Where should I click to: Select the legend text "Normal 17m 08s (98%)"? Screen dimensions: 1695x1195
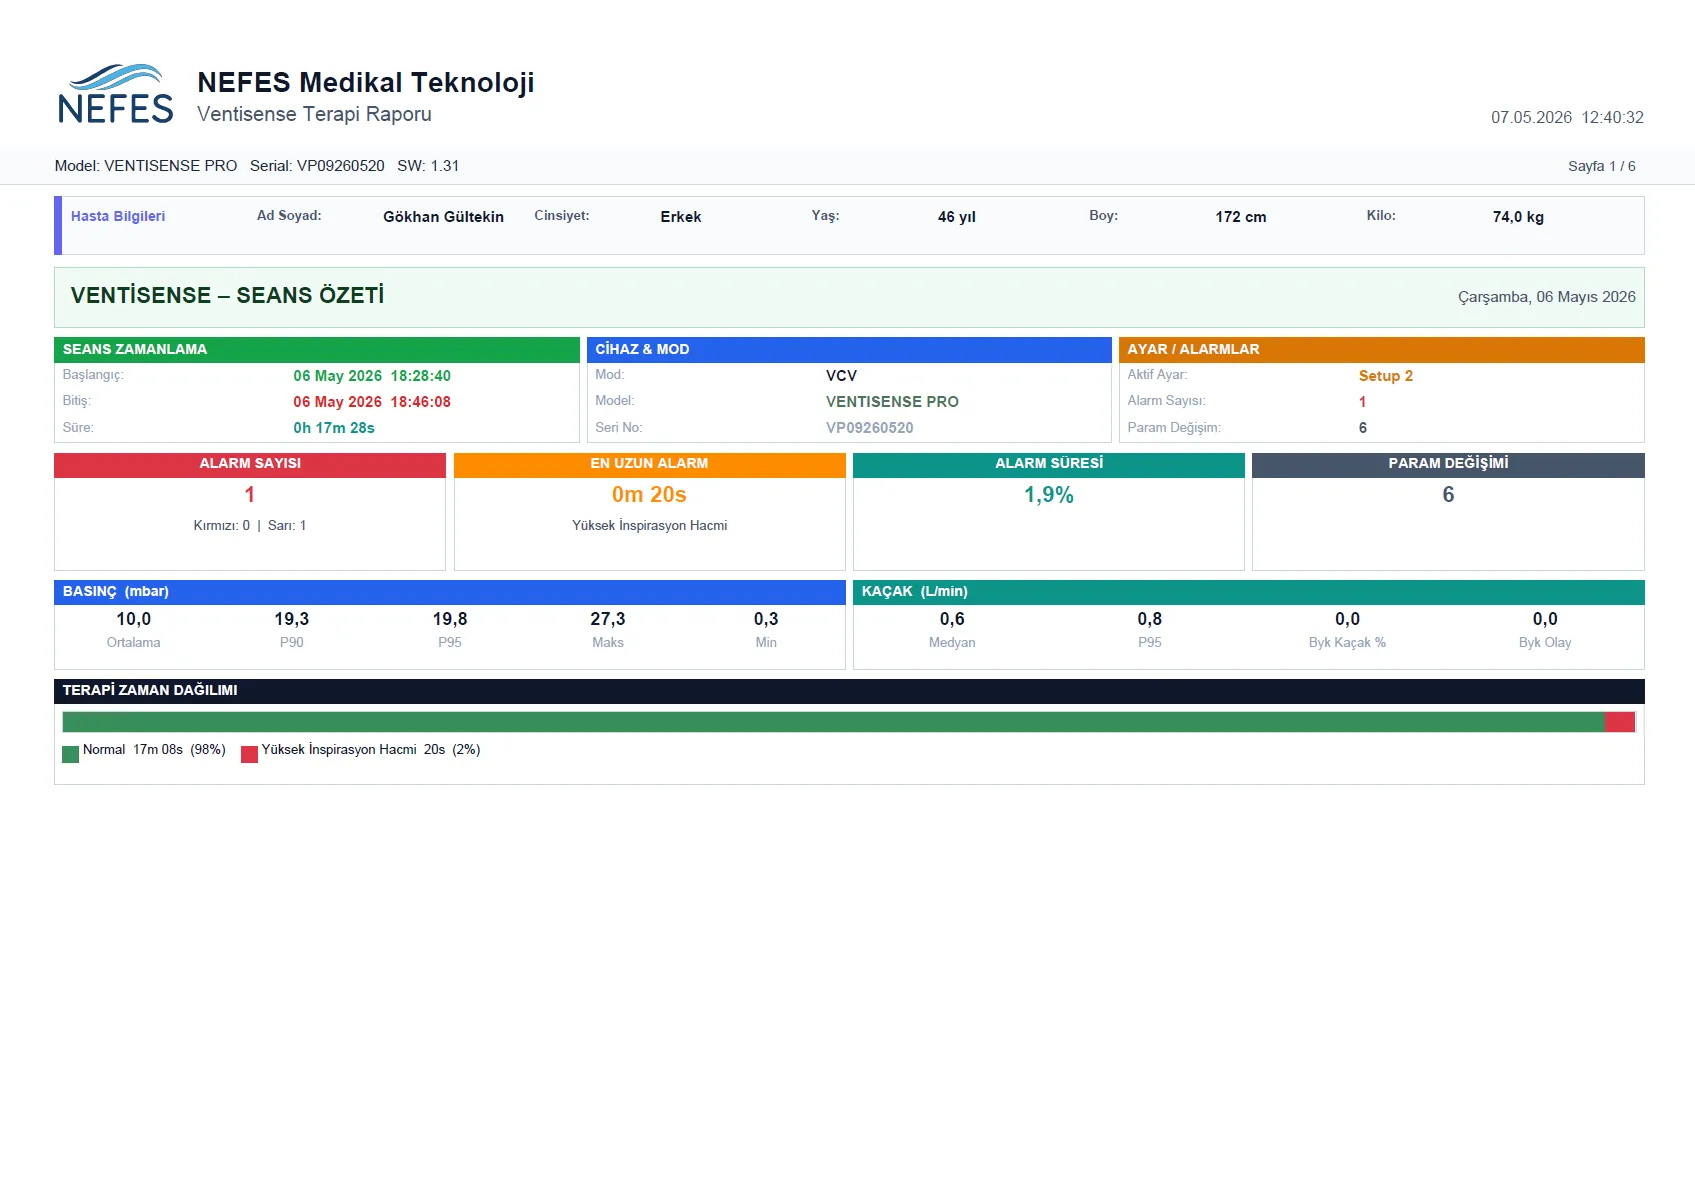(x=154, y=750)
